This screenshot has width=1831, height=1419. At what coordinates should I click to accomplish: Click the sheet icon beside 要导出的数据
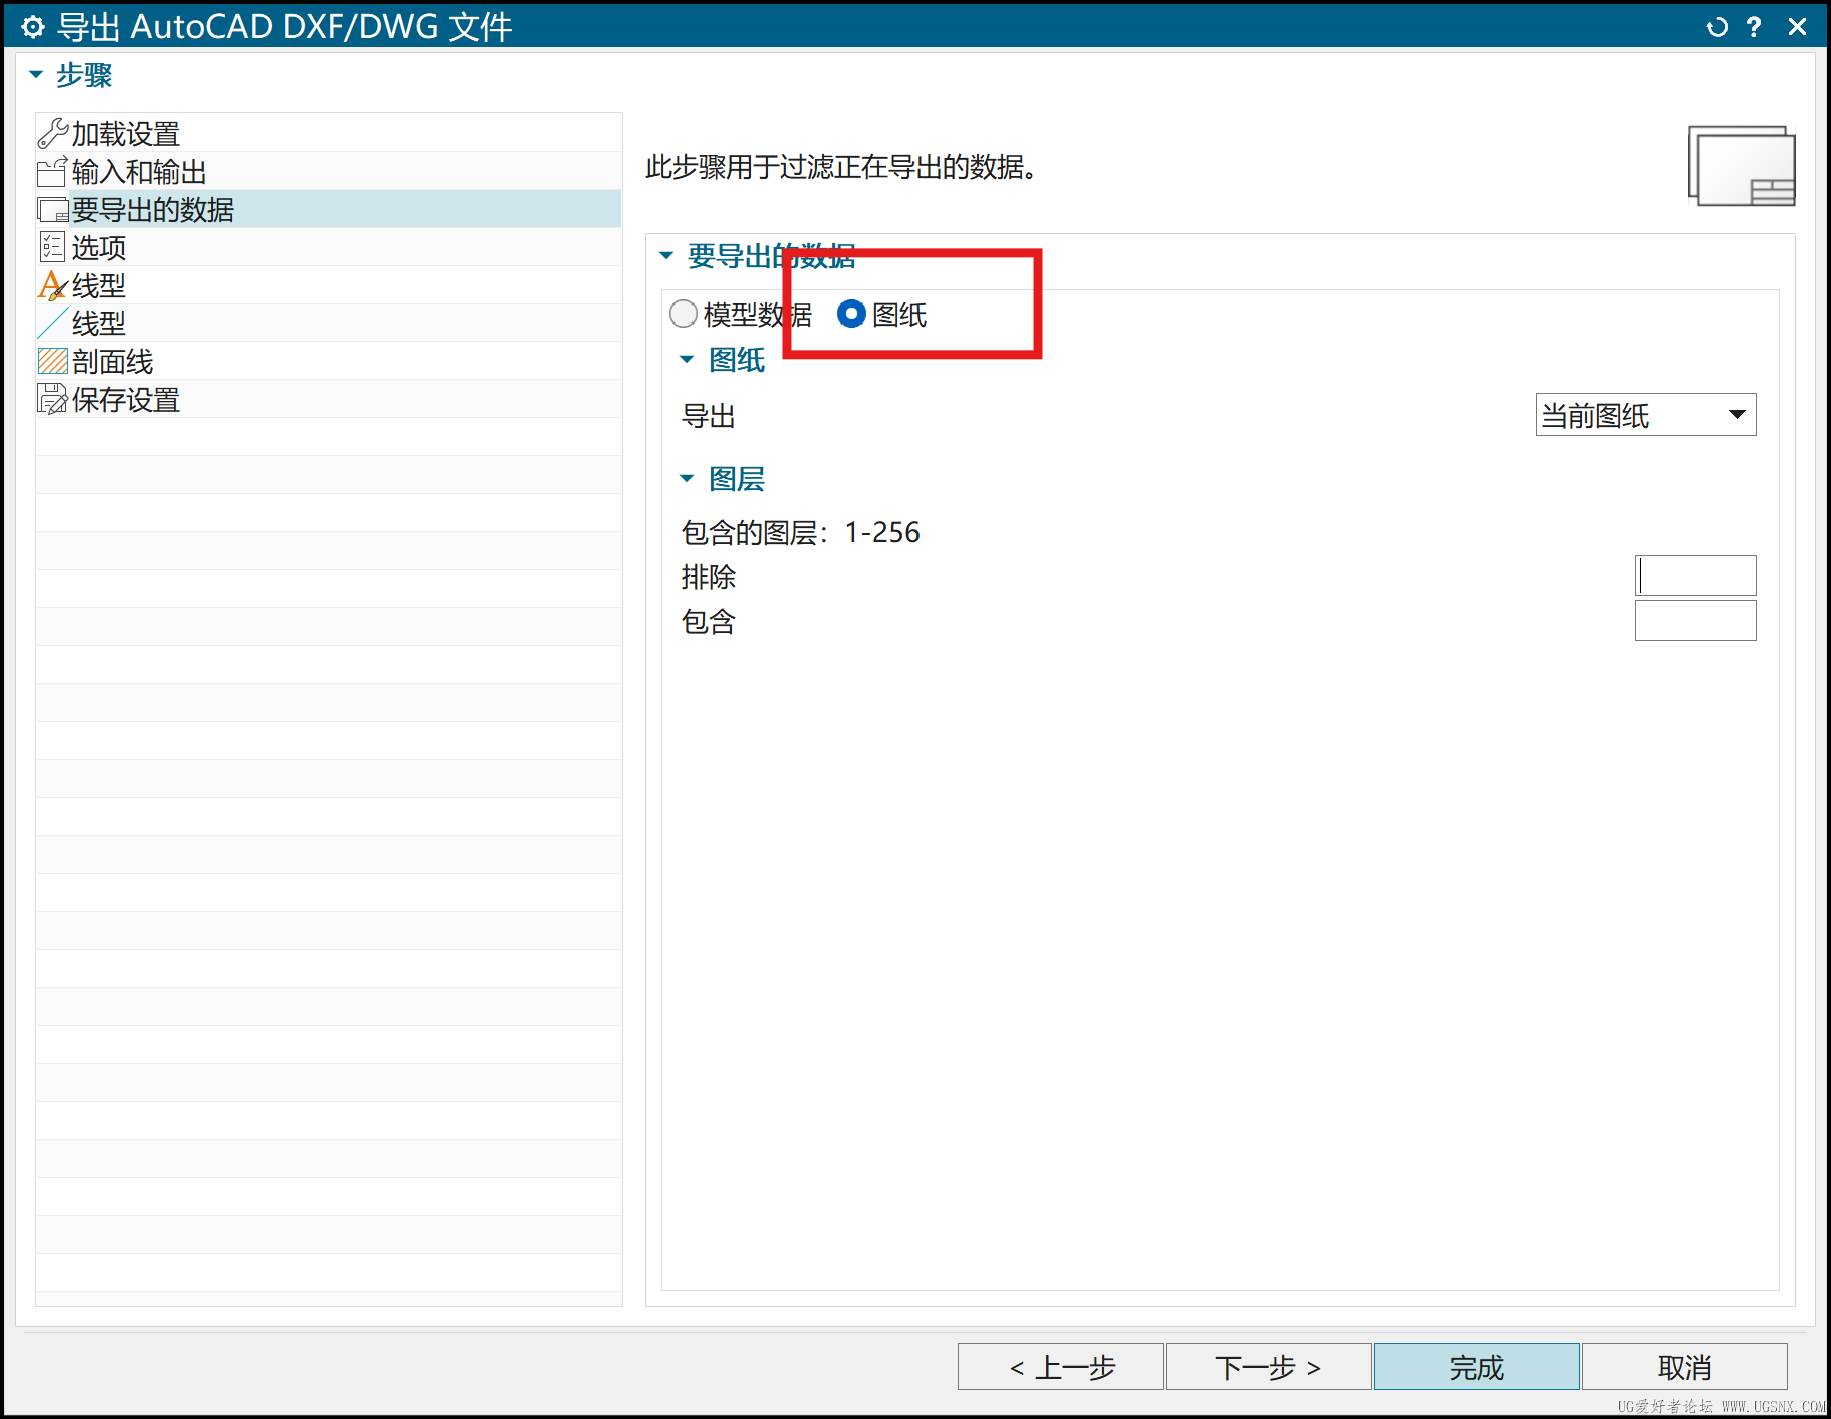tap(52, 210)
